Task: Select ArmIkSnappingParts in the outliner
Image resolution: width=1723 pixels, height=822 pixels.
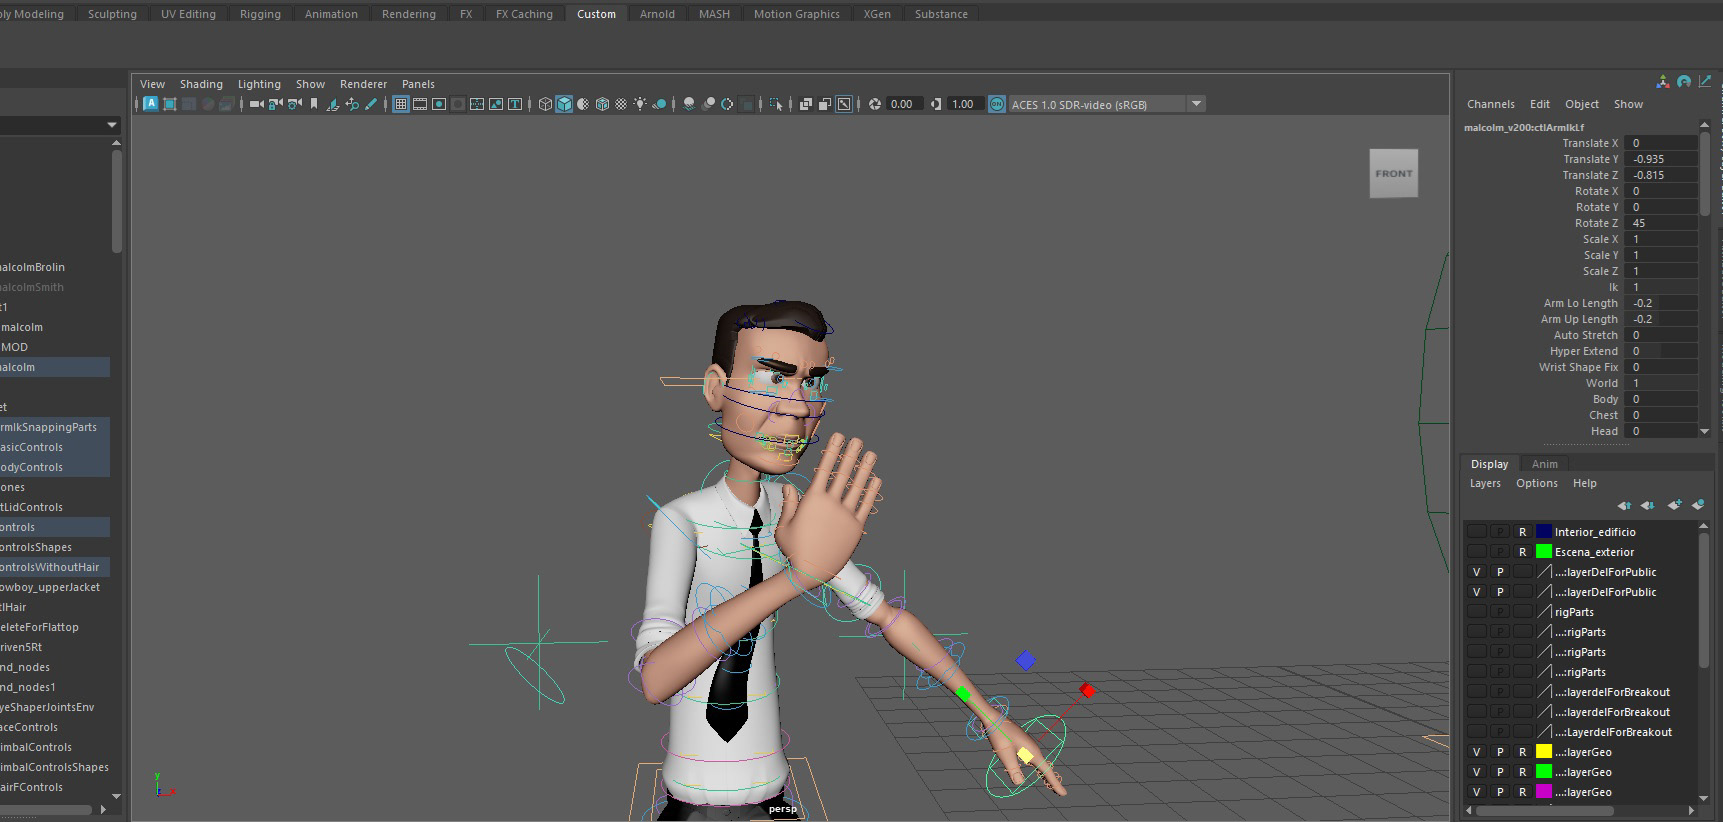Action: [x=49, y=427]
